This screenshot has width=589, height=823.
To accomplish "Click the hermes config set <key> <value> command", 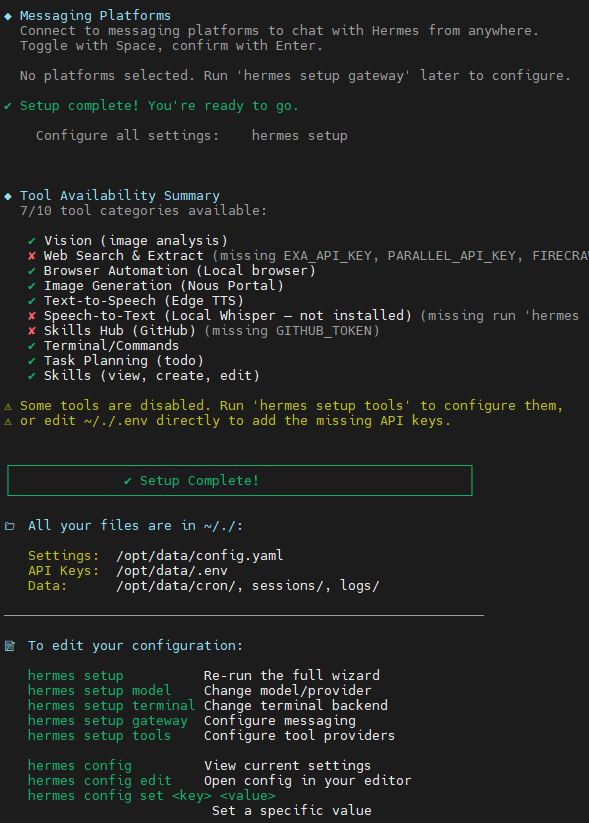I will click(x=152, y=796).
